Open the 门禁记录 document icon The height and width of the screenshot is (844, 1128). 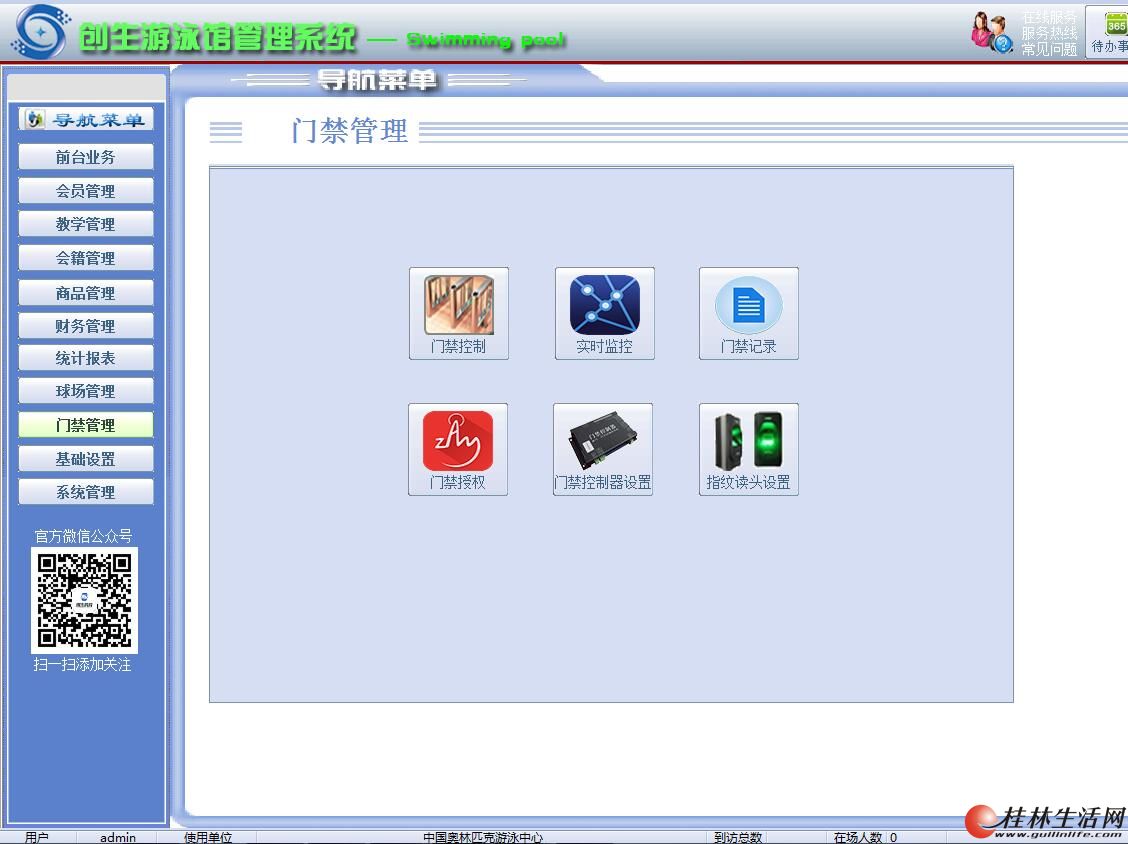pyautogui.click(x=748, y=312)
